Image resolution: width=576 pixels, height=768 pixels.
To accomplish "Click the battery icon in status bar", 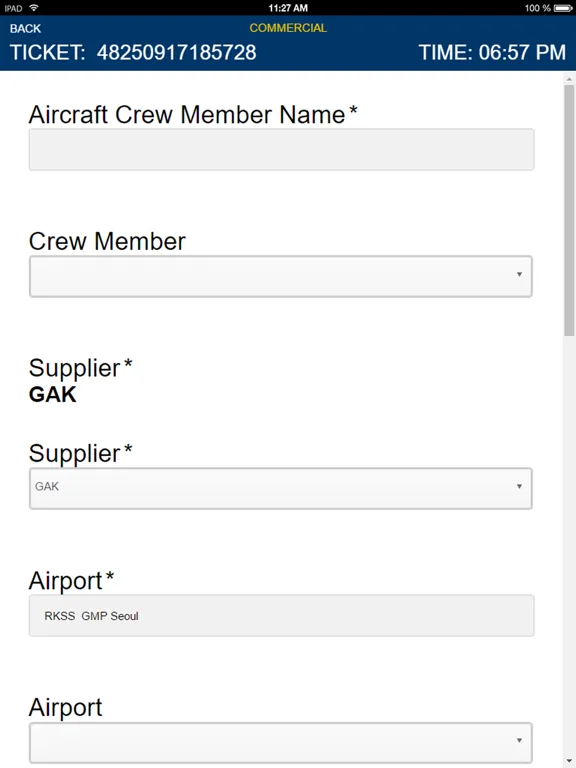I will tap(563, 8).
